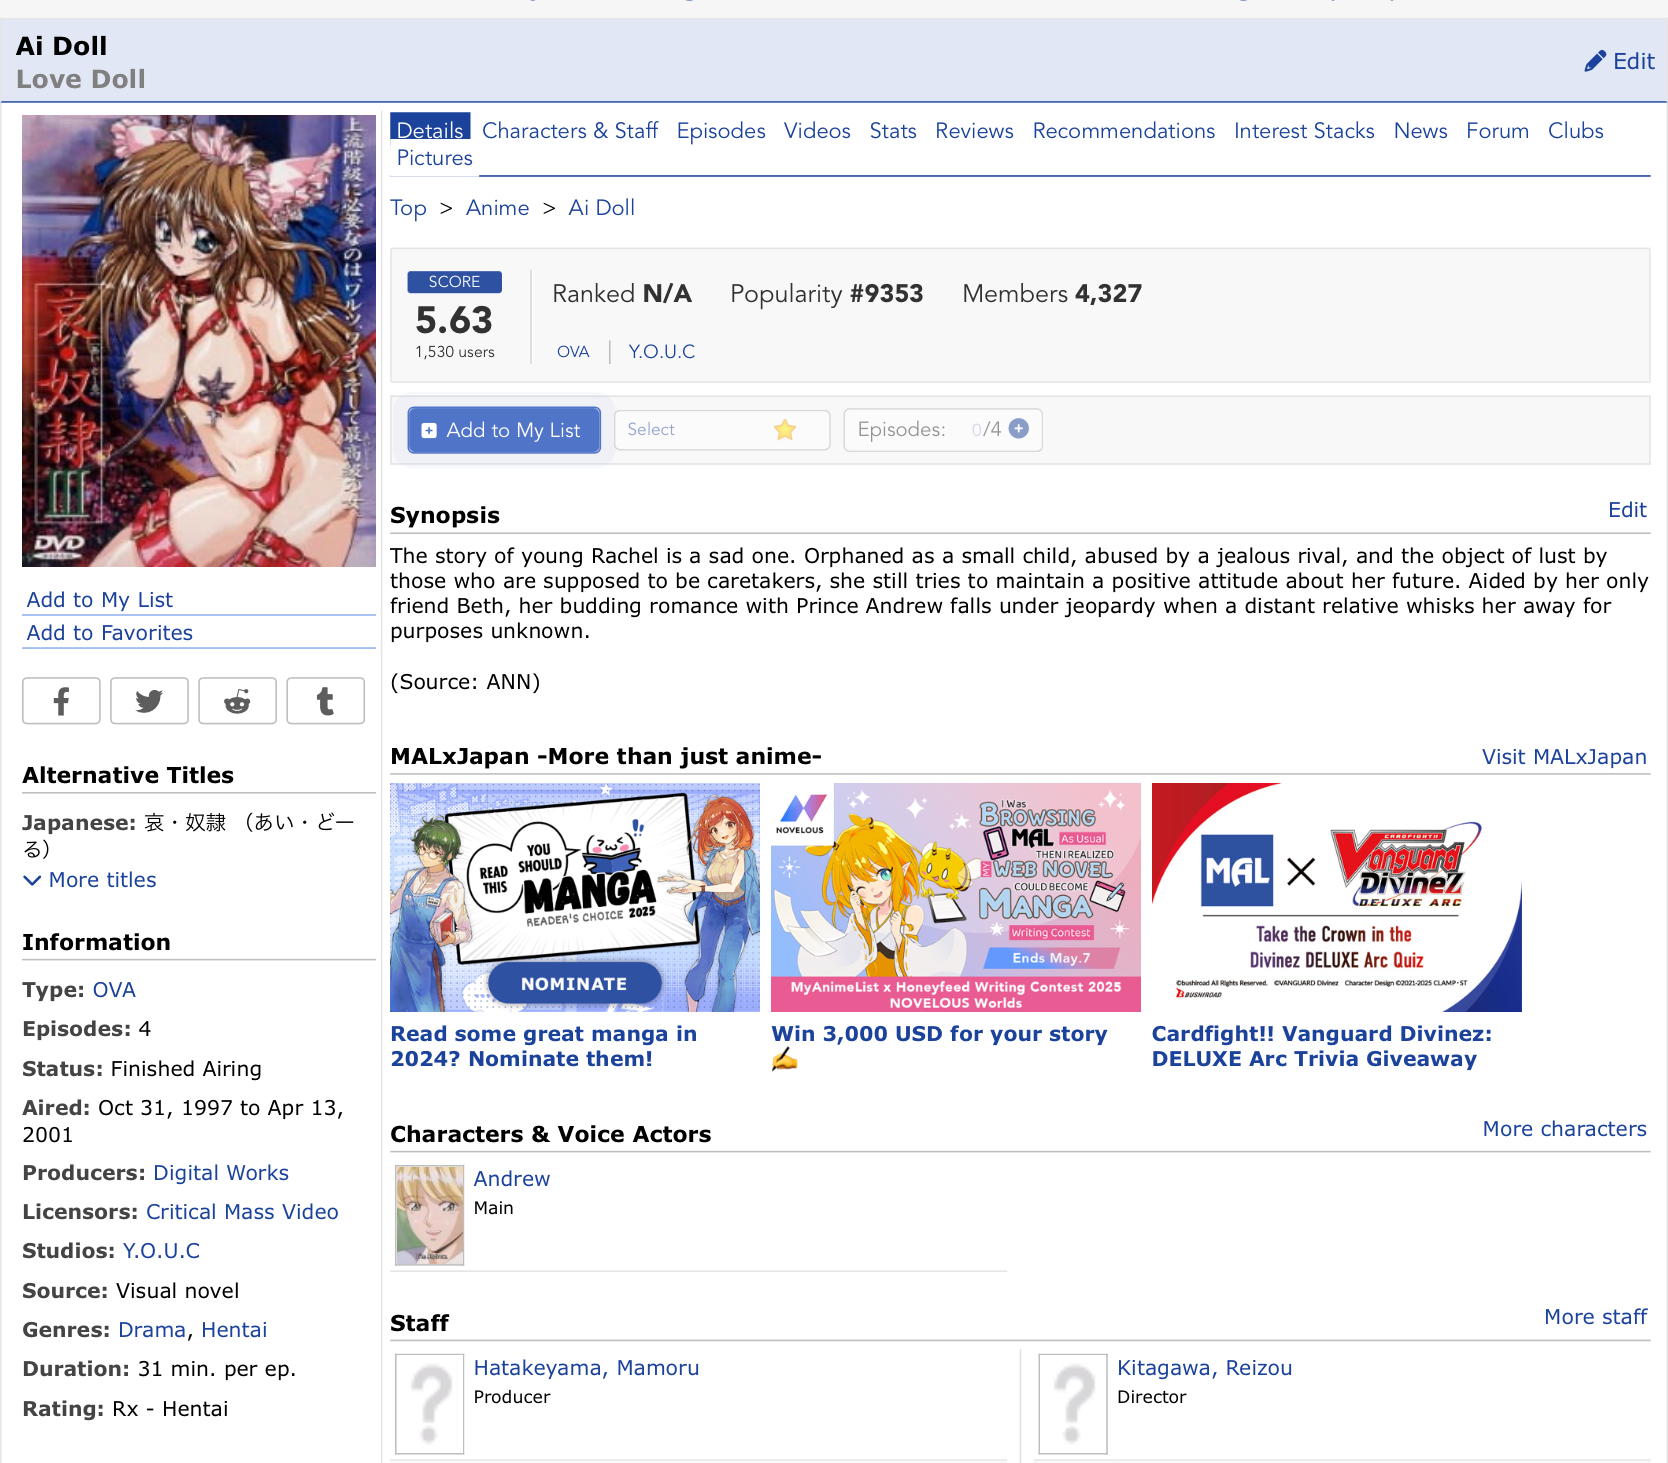
Task: Click the anime cover image
Action: click(x=199, y=341)
